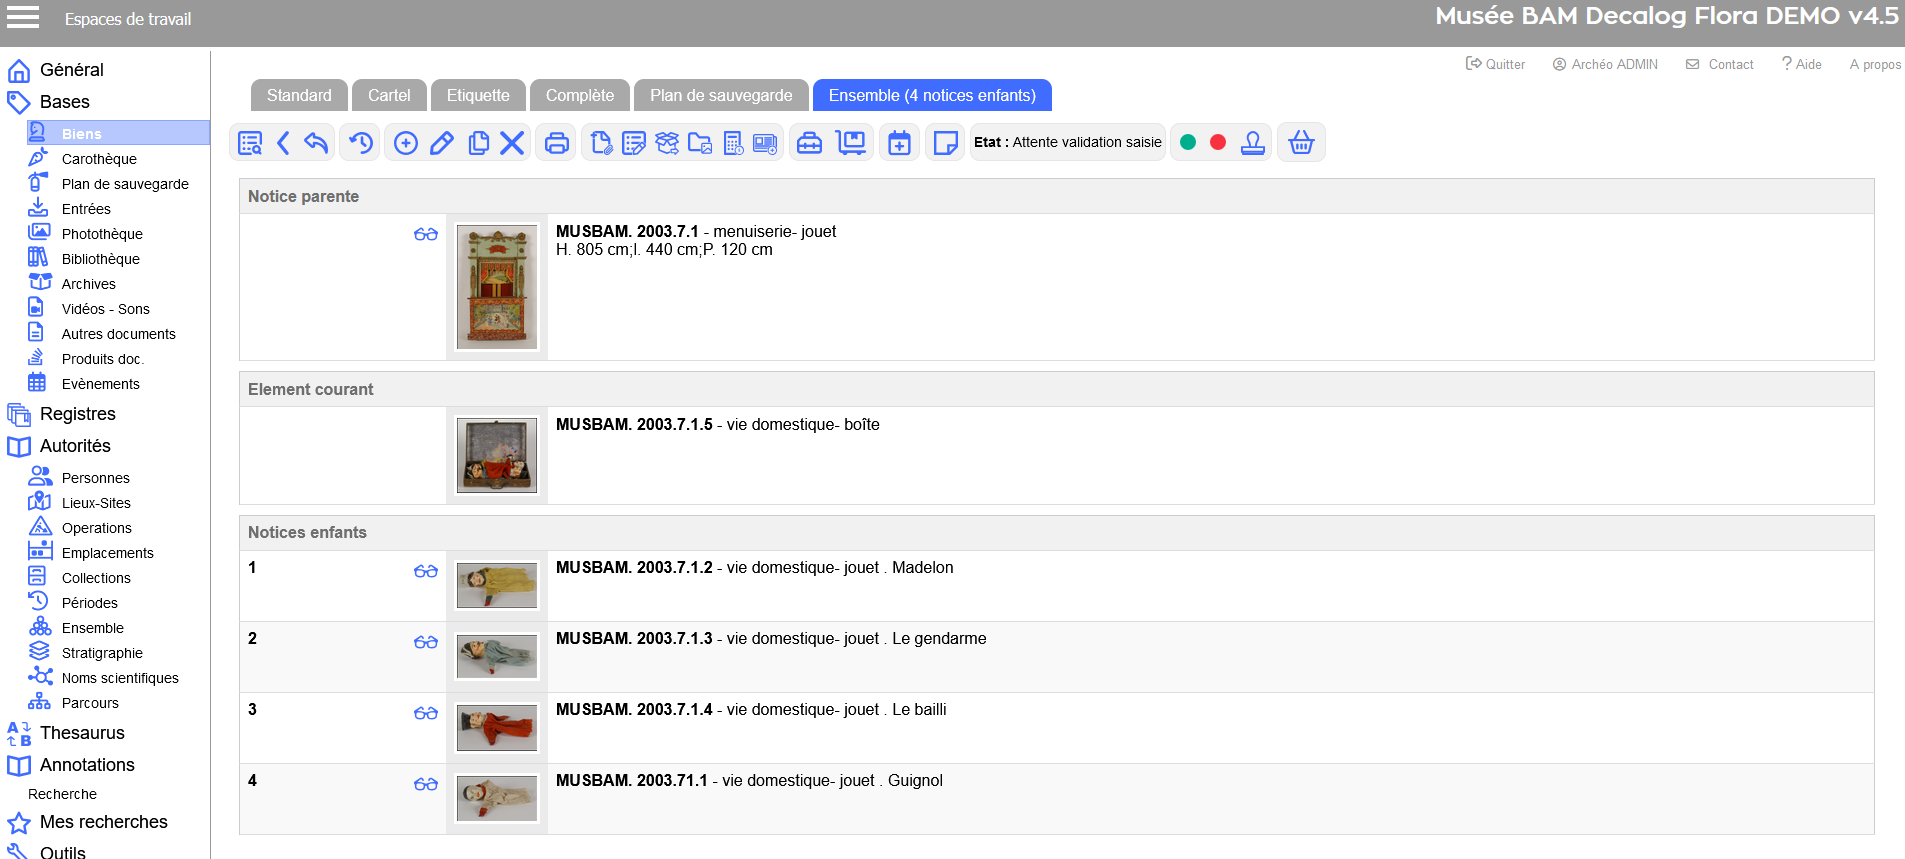
Task: Click the Etat : Attente validation saisie field
Action: 1068,142
